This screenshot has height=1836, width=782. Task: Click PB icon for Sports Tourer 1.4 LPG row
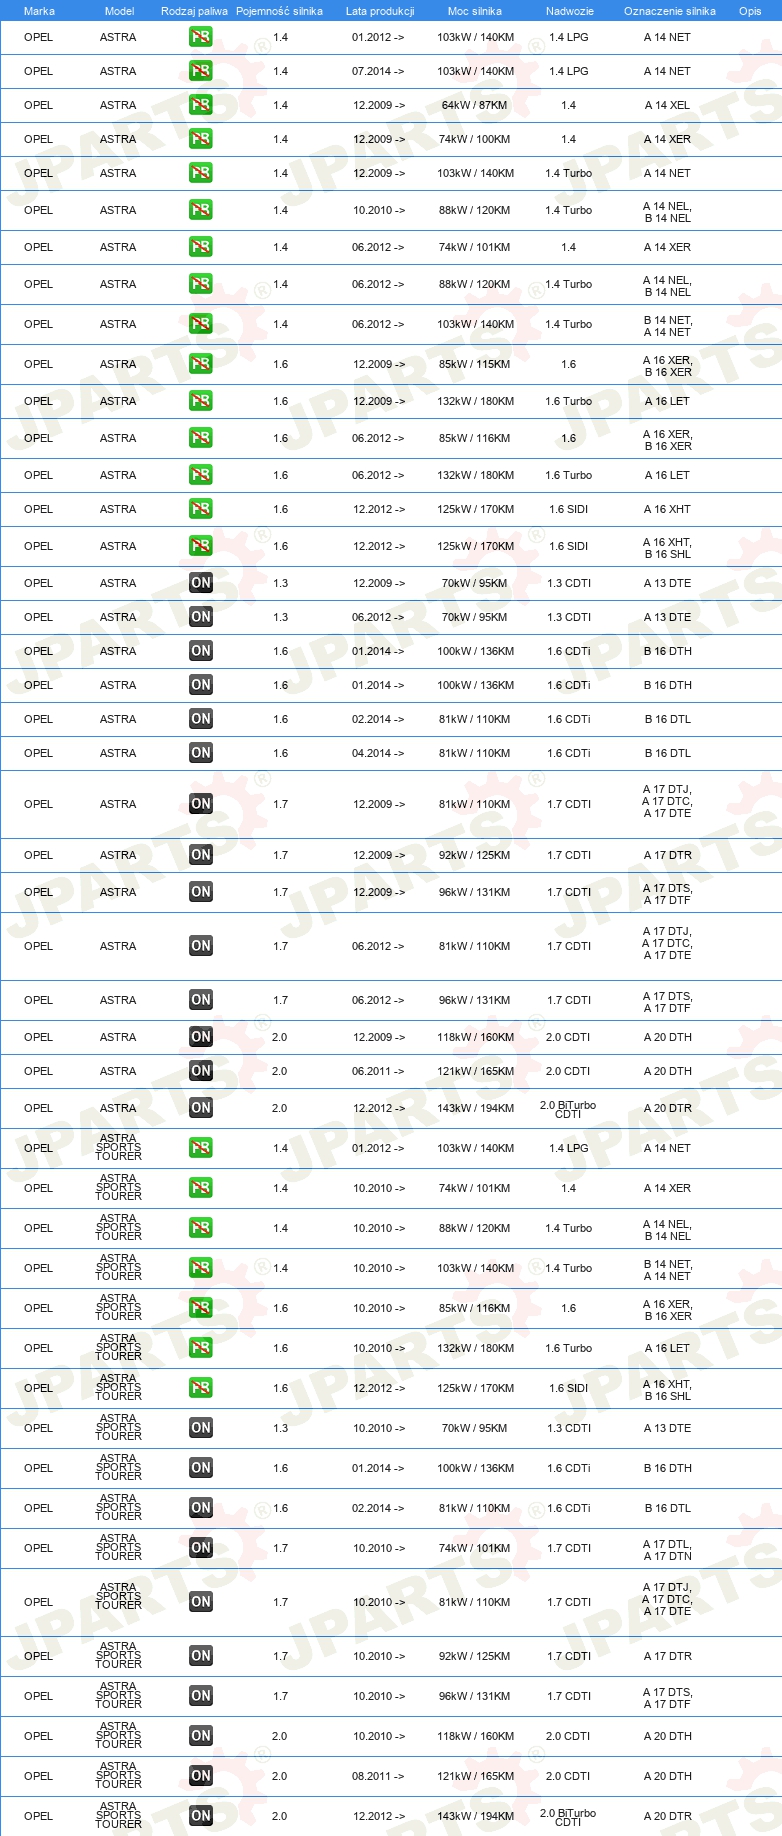(200, 1148)
